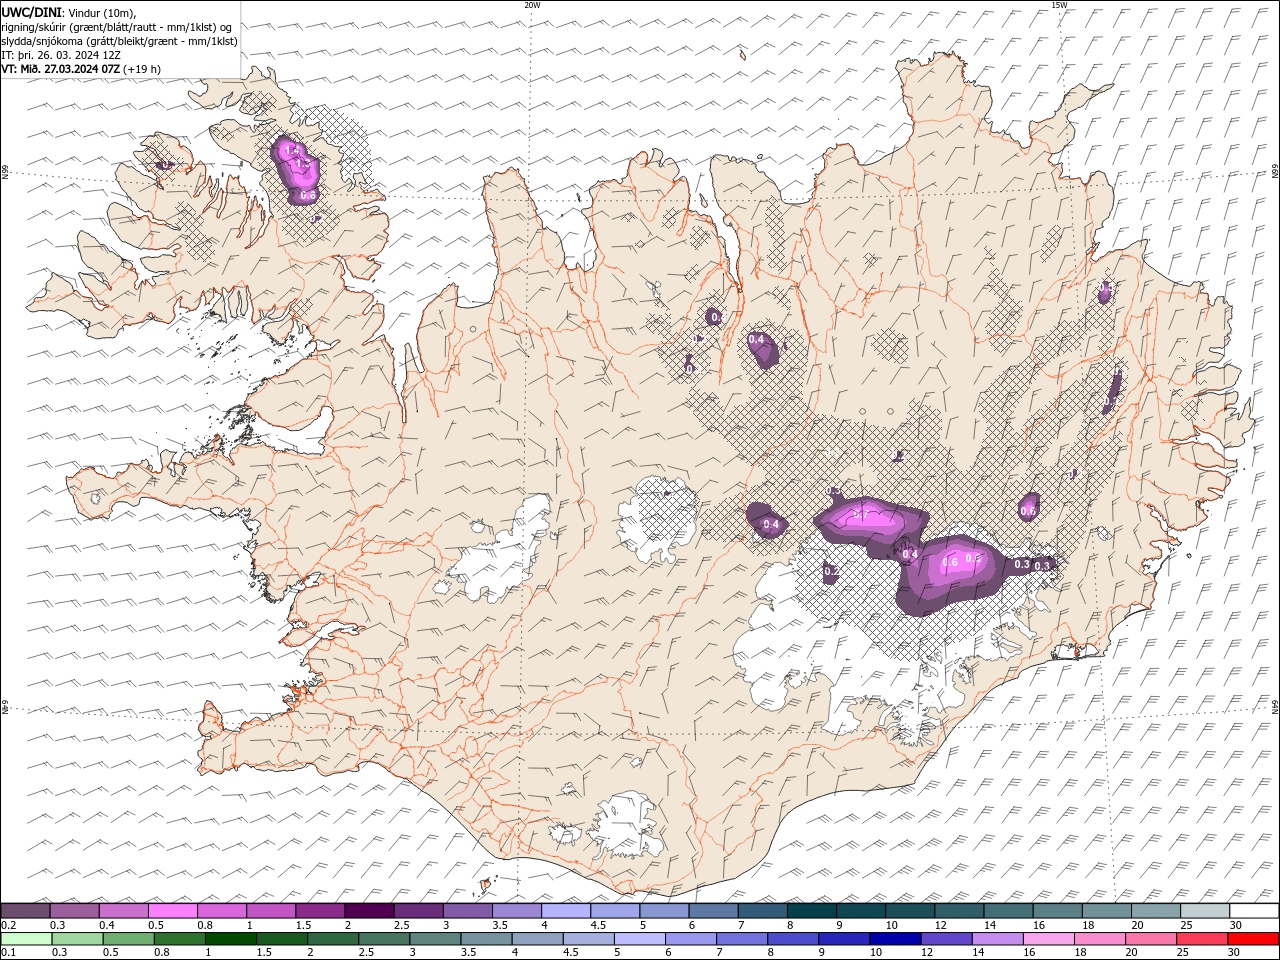This screenshot has width=1280, height=960.
Task: Click the 0.2 contour label near the glacier
Action: click(x=831, y=571)
